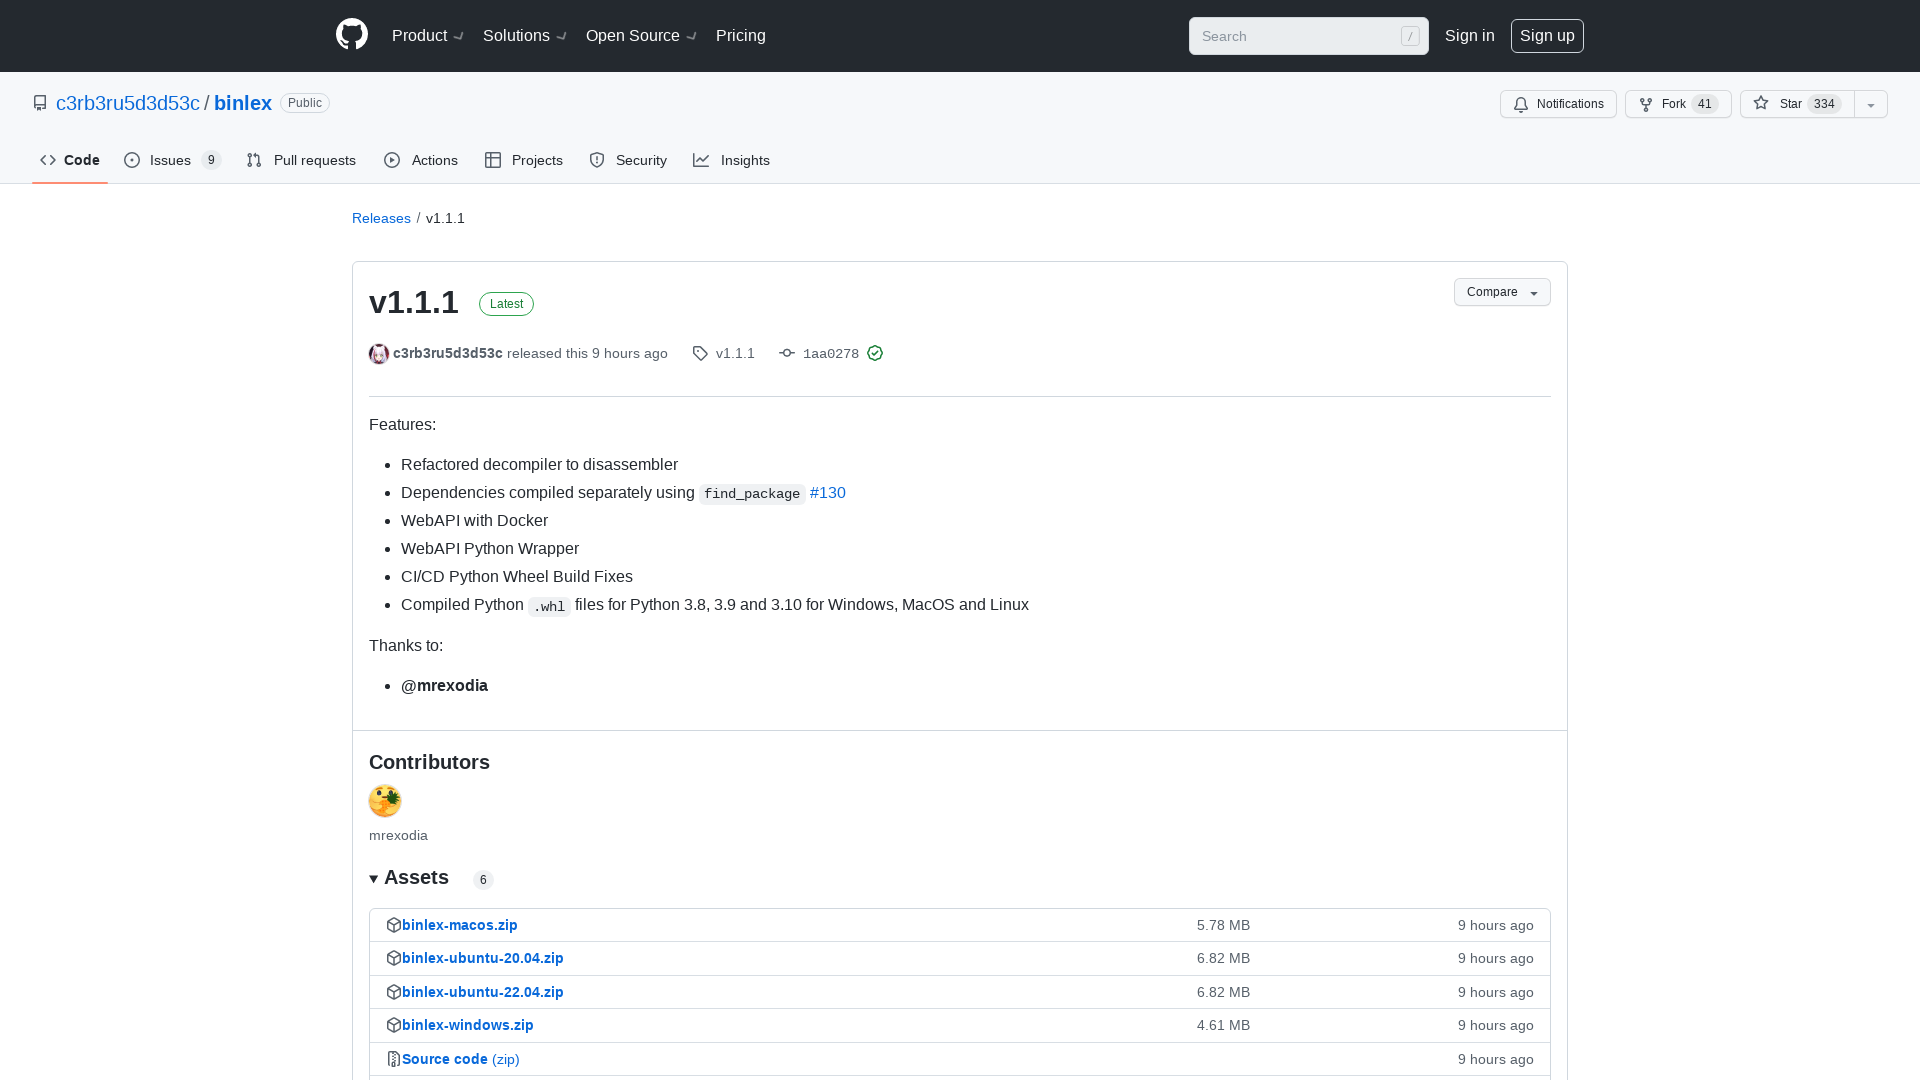Click the search input field

click(1307, 36)
